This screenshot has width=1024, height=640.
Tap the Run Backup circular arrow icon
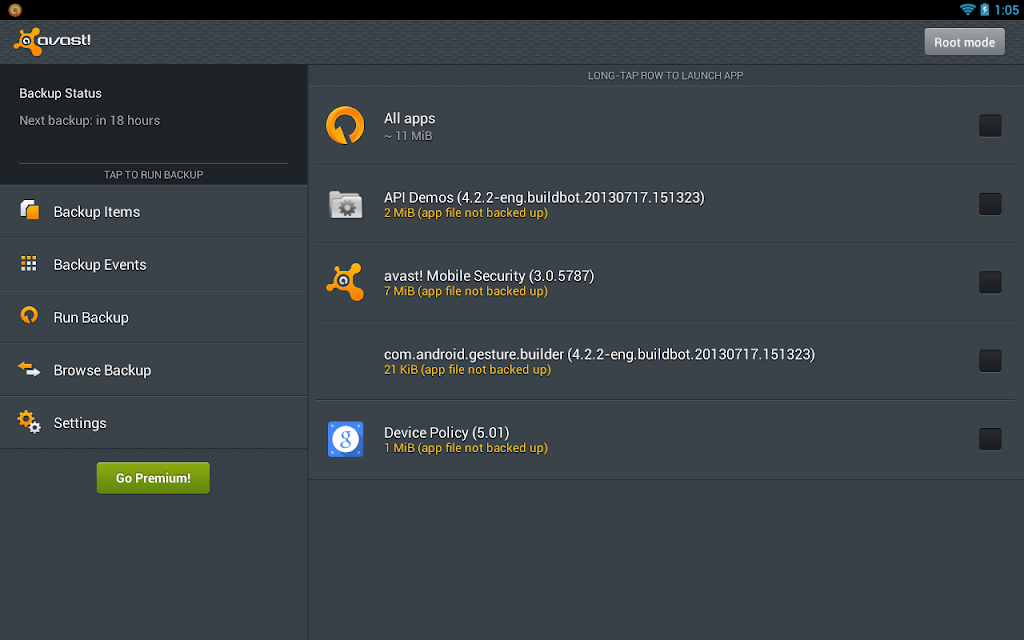pyautogui.click(x=29, y=315)
